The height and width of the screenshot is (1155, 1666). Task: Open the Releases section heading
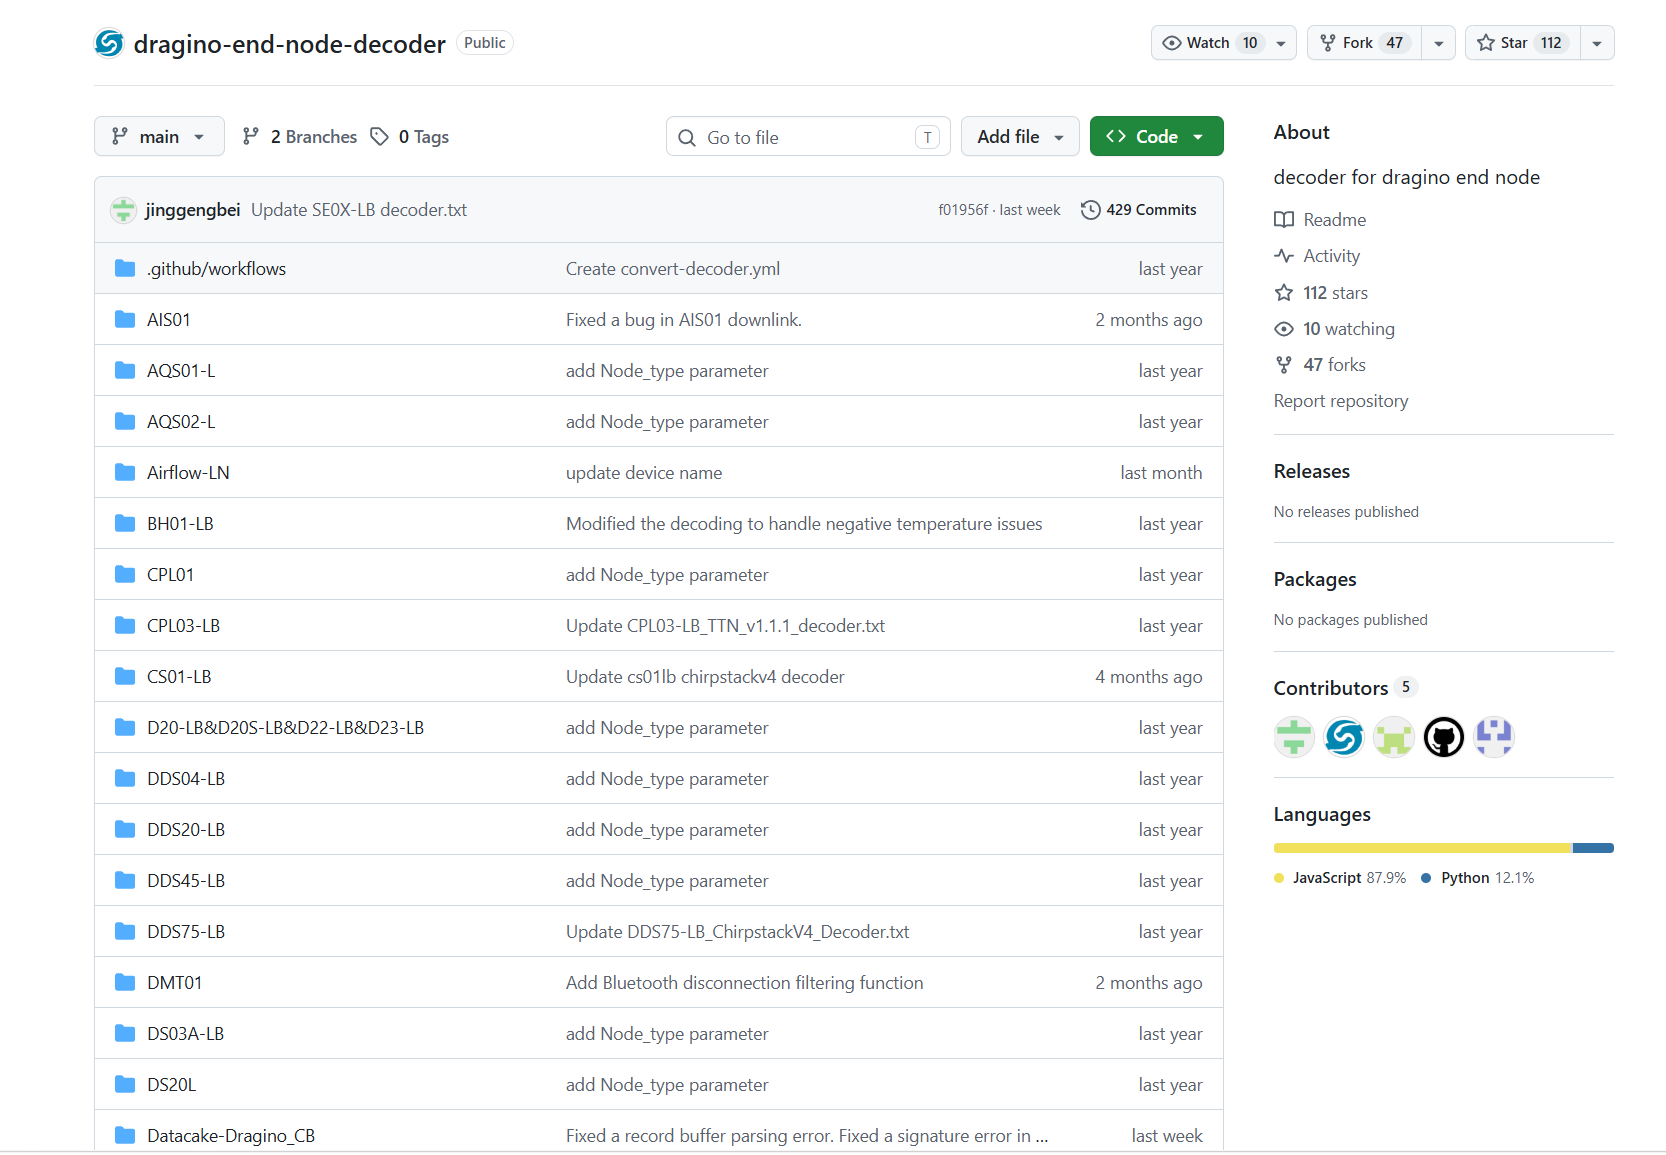tap(1311, 471)
